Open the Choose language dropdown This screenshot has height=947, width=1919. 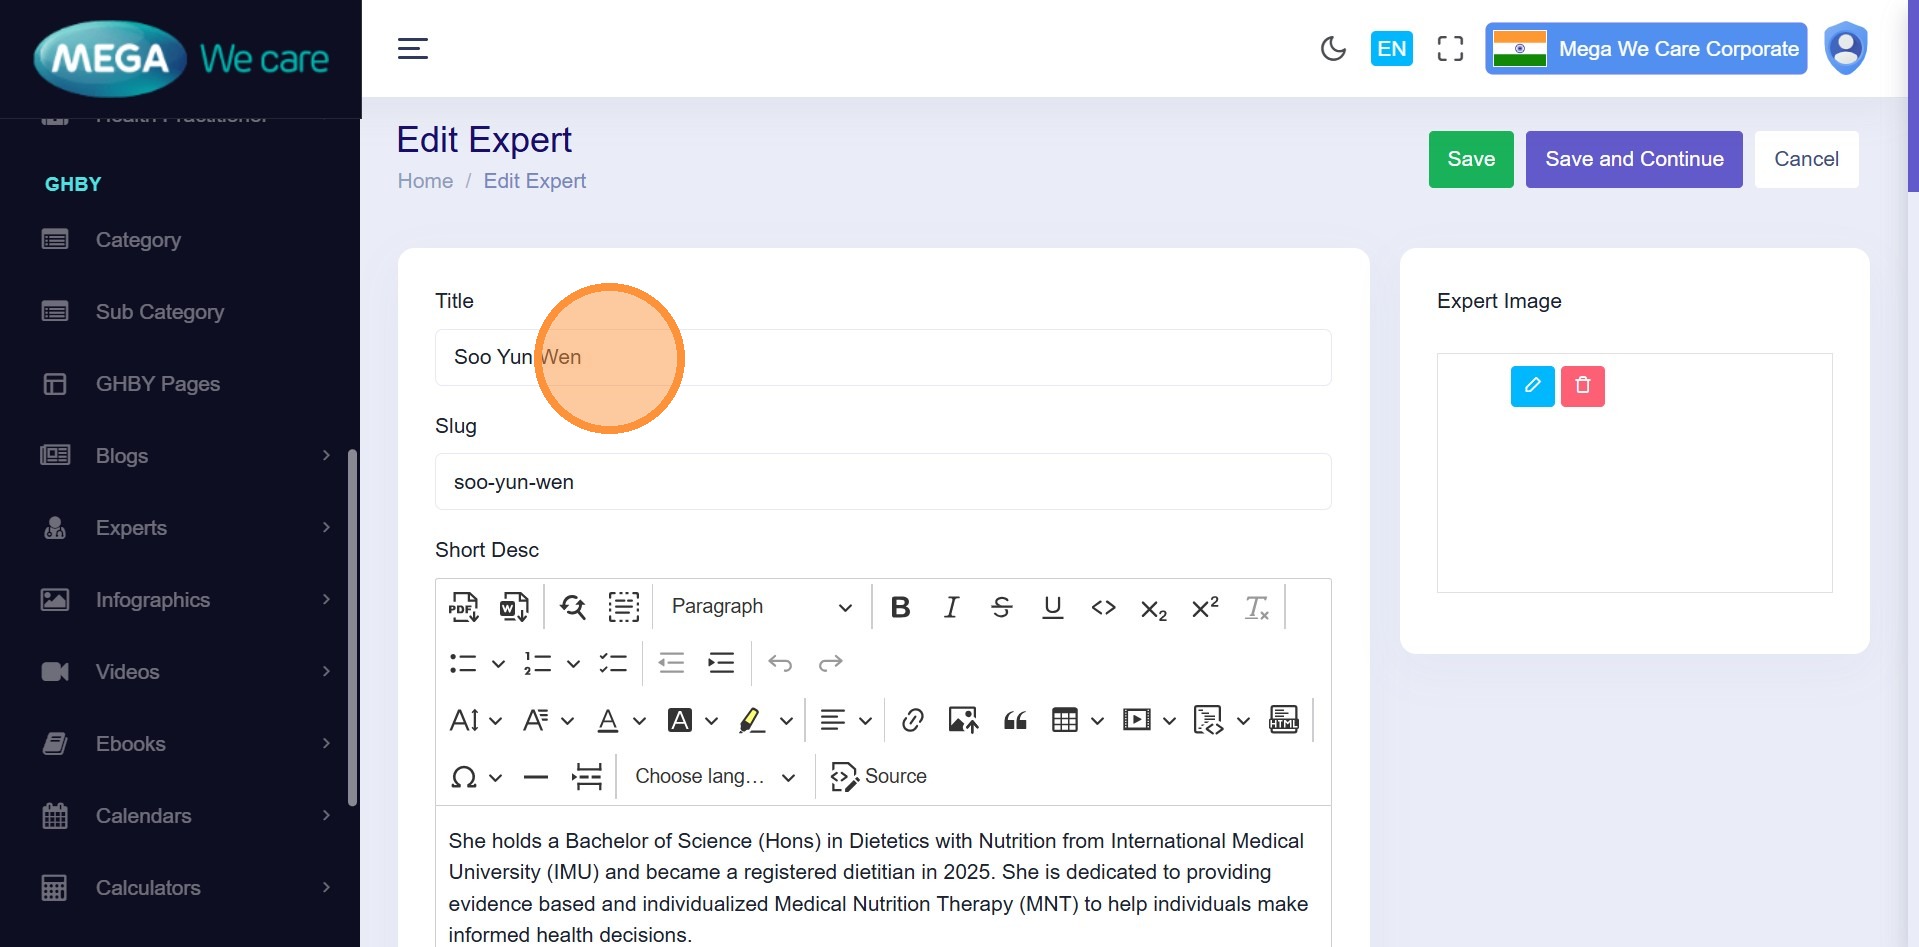tap(715, 777)
